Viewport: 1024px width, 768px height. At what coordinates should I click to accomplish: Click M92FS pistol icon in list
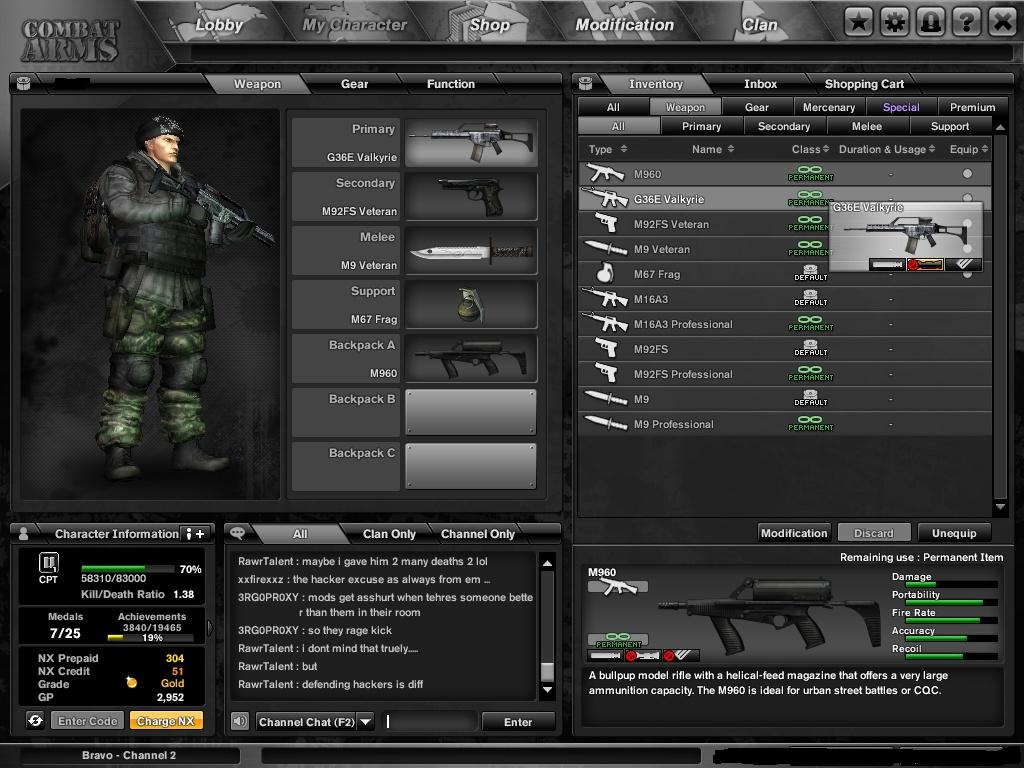pos(606,348)
